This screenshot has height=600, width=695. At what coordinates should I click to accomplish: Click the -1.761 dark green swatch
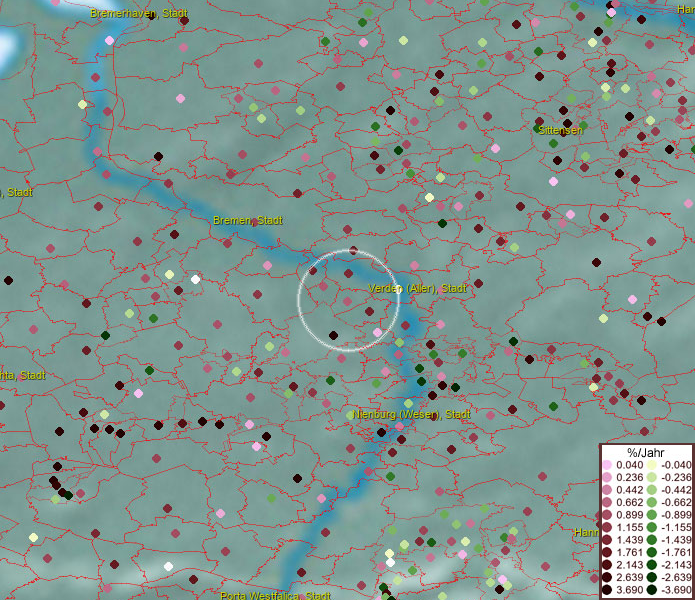pos(652,552)
